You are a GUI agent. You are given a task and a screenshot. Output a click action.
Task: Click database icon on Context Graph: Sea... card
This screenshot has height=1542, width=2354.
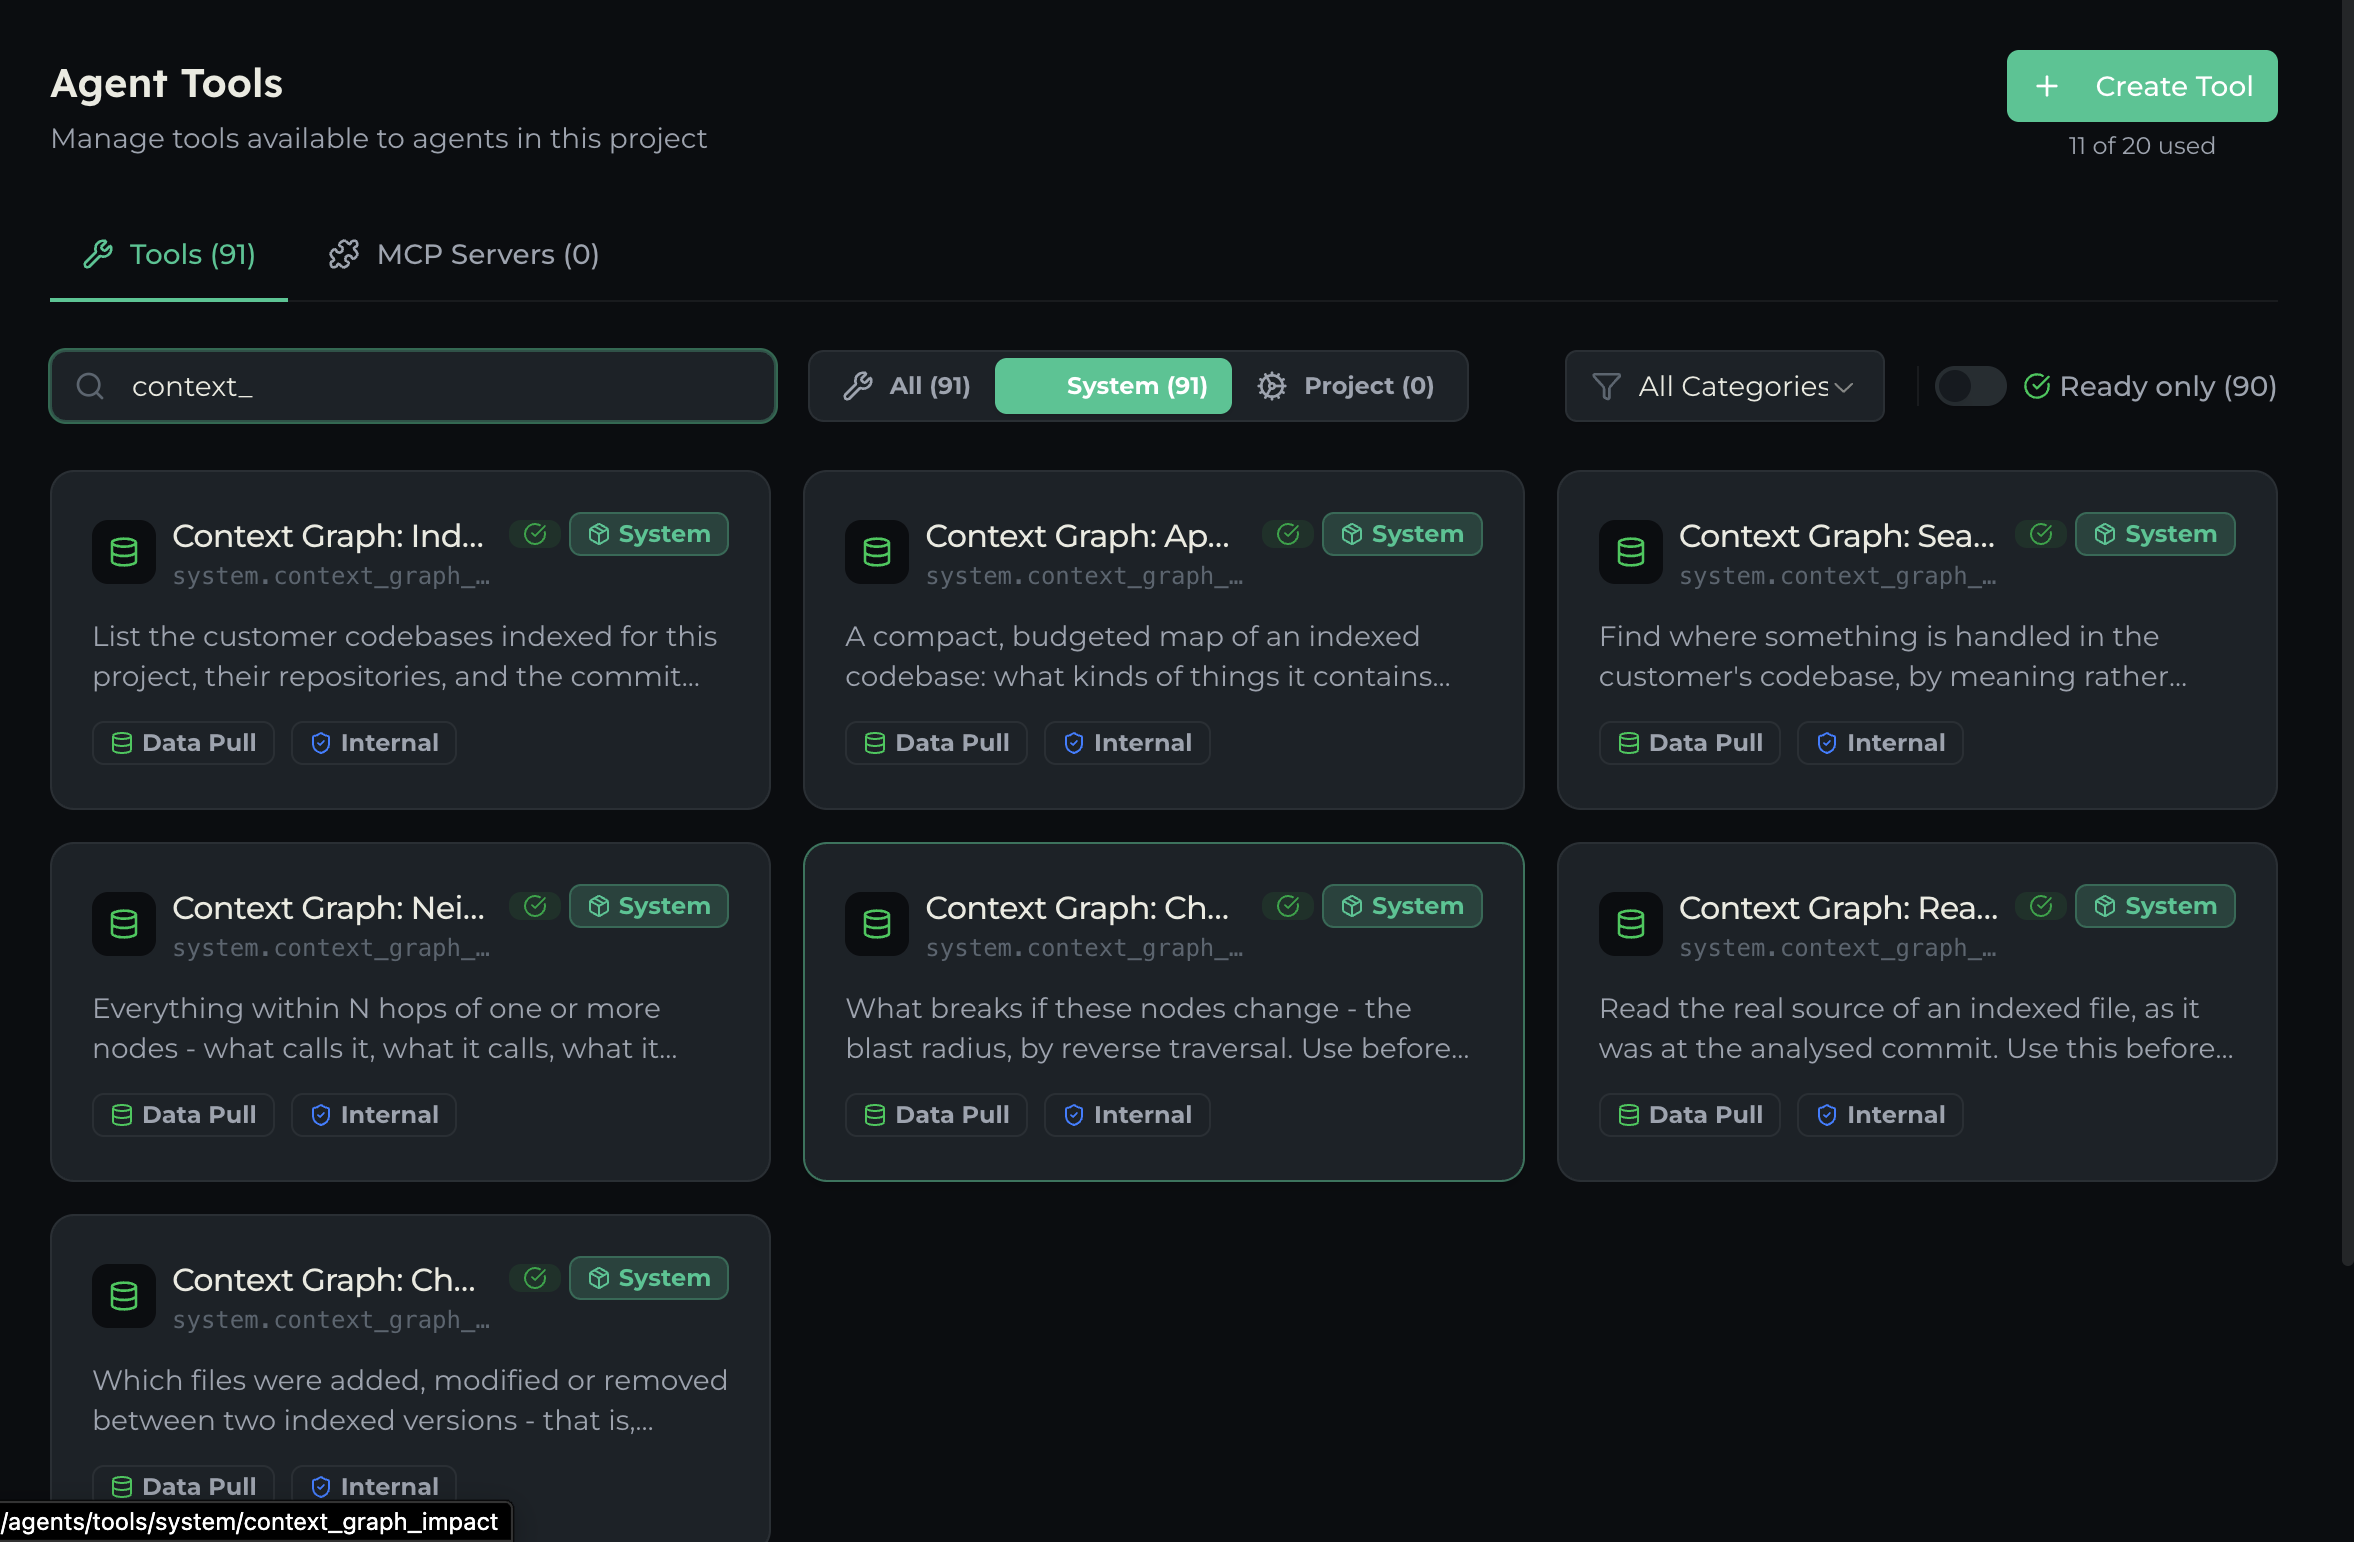click(1631, 552)
